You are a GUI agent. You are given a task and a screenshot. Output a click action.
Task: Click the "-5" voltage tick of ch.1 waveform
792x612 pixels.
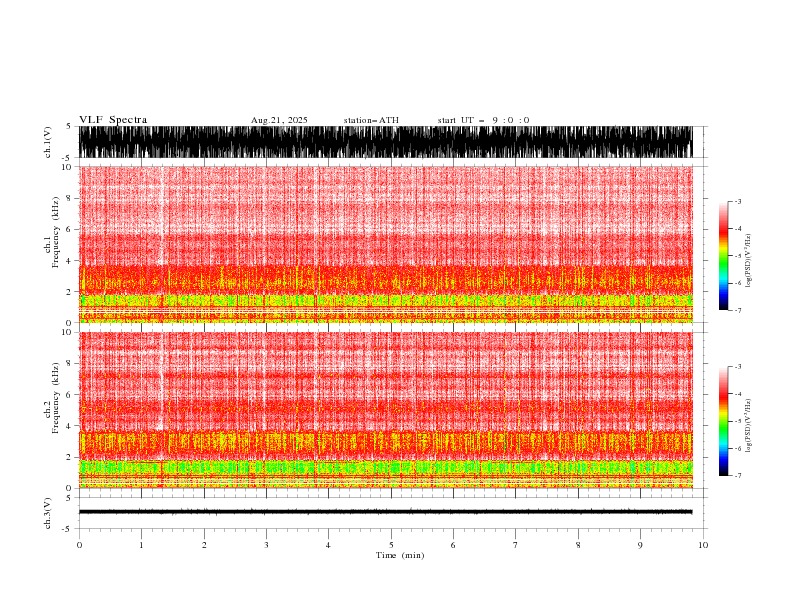pos(68,158)
